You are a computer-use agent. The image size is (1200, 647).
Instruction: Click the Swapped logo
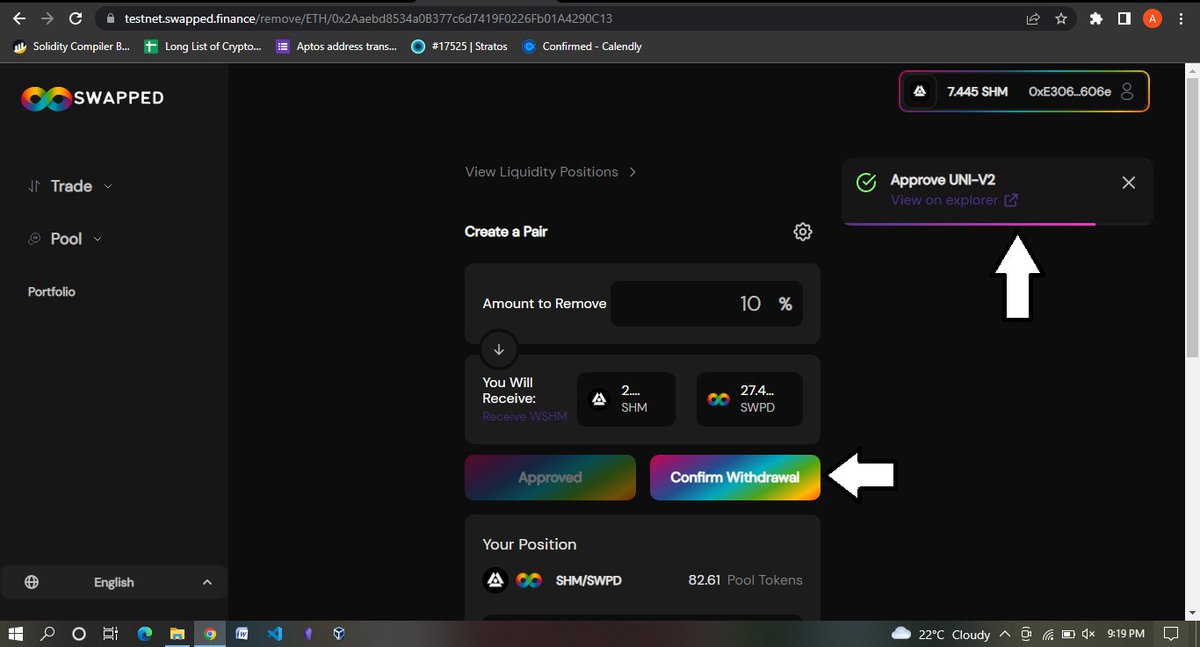click(92, 98)
